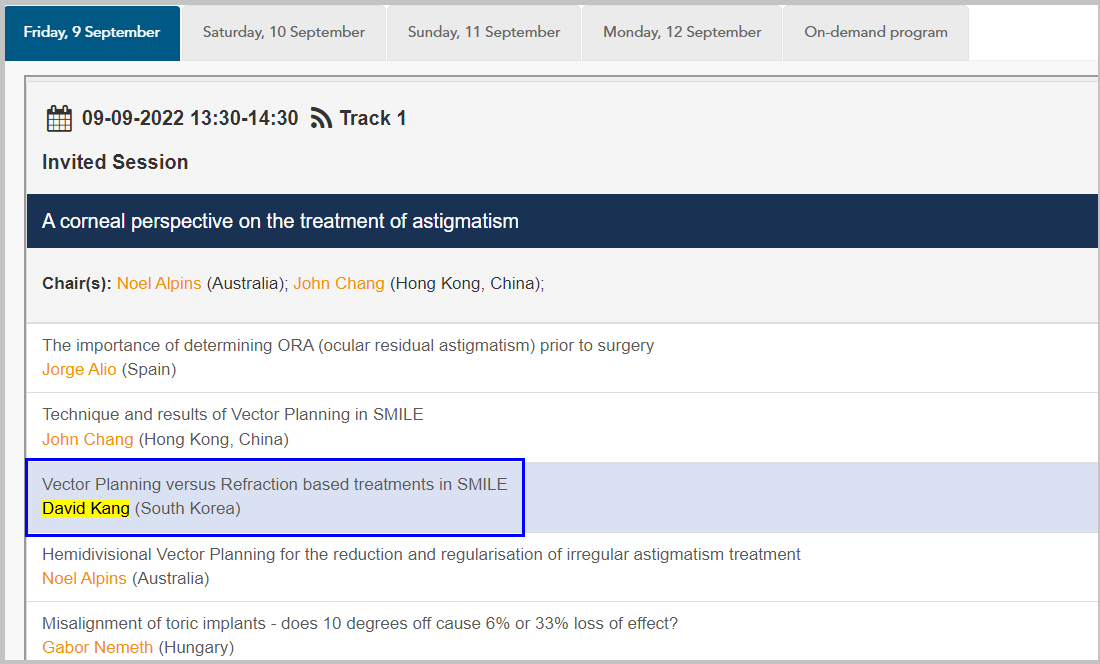Image resolution: width=1100 pixels, height=664 pixels.
Task: Click the Misalignment of toric implants title
Action: click(360, 624)
